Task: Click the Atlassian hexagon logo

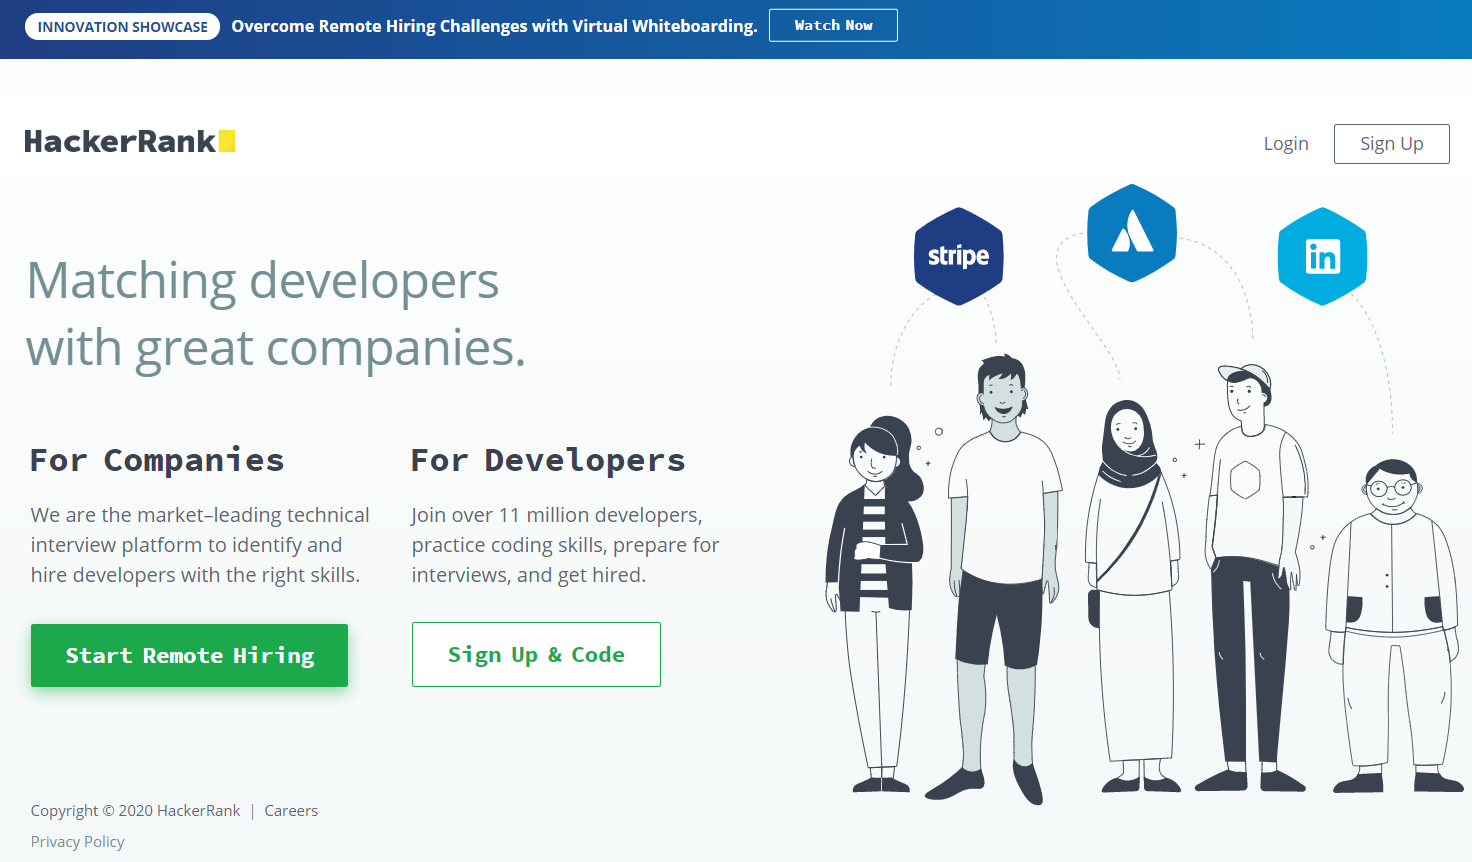Action: 1132,233
